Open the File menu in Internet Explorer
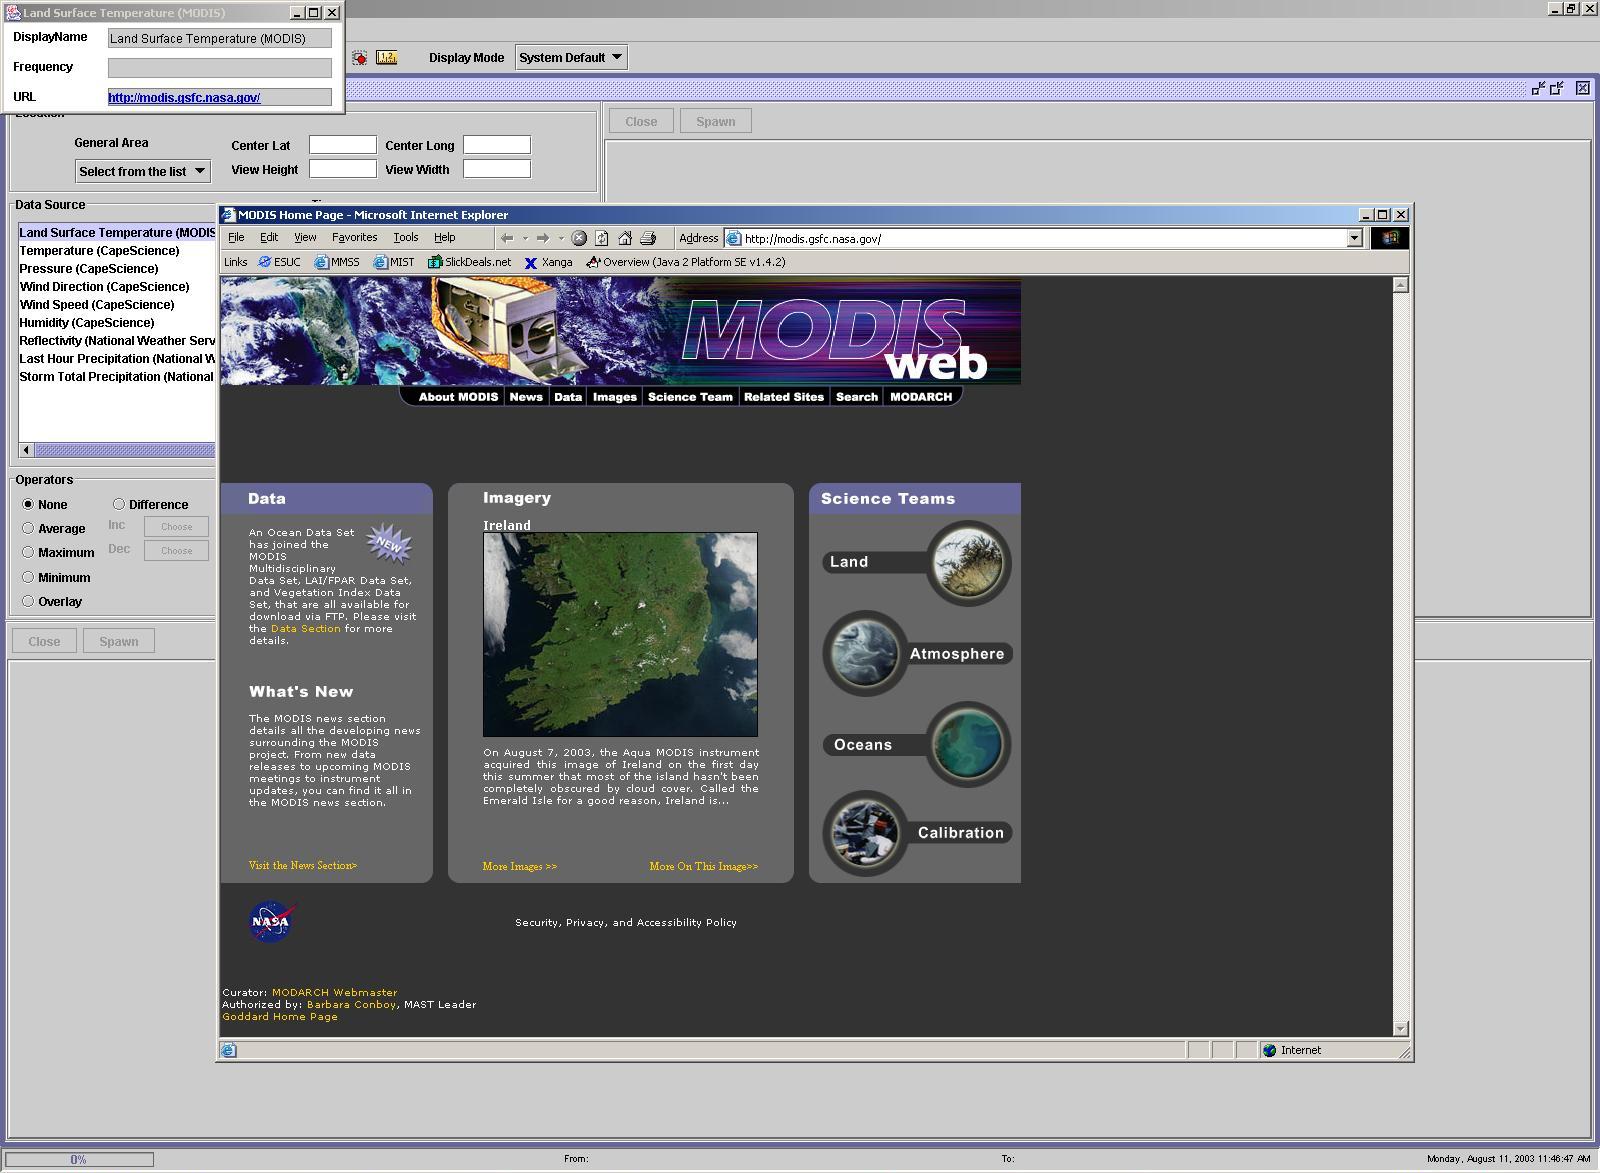This screenshot has height=1173, width=1600. (x=236, y=237)
